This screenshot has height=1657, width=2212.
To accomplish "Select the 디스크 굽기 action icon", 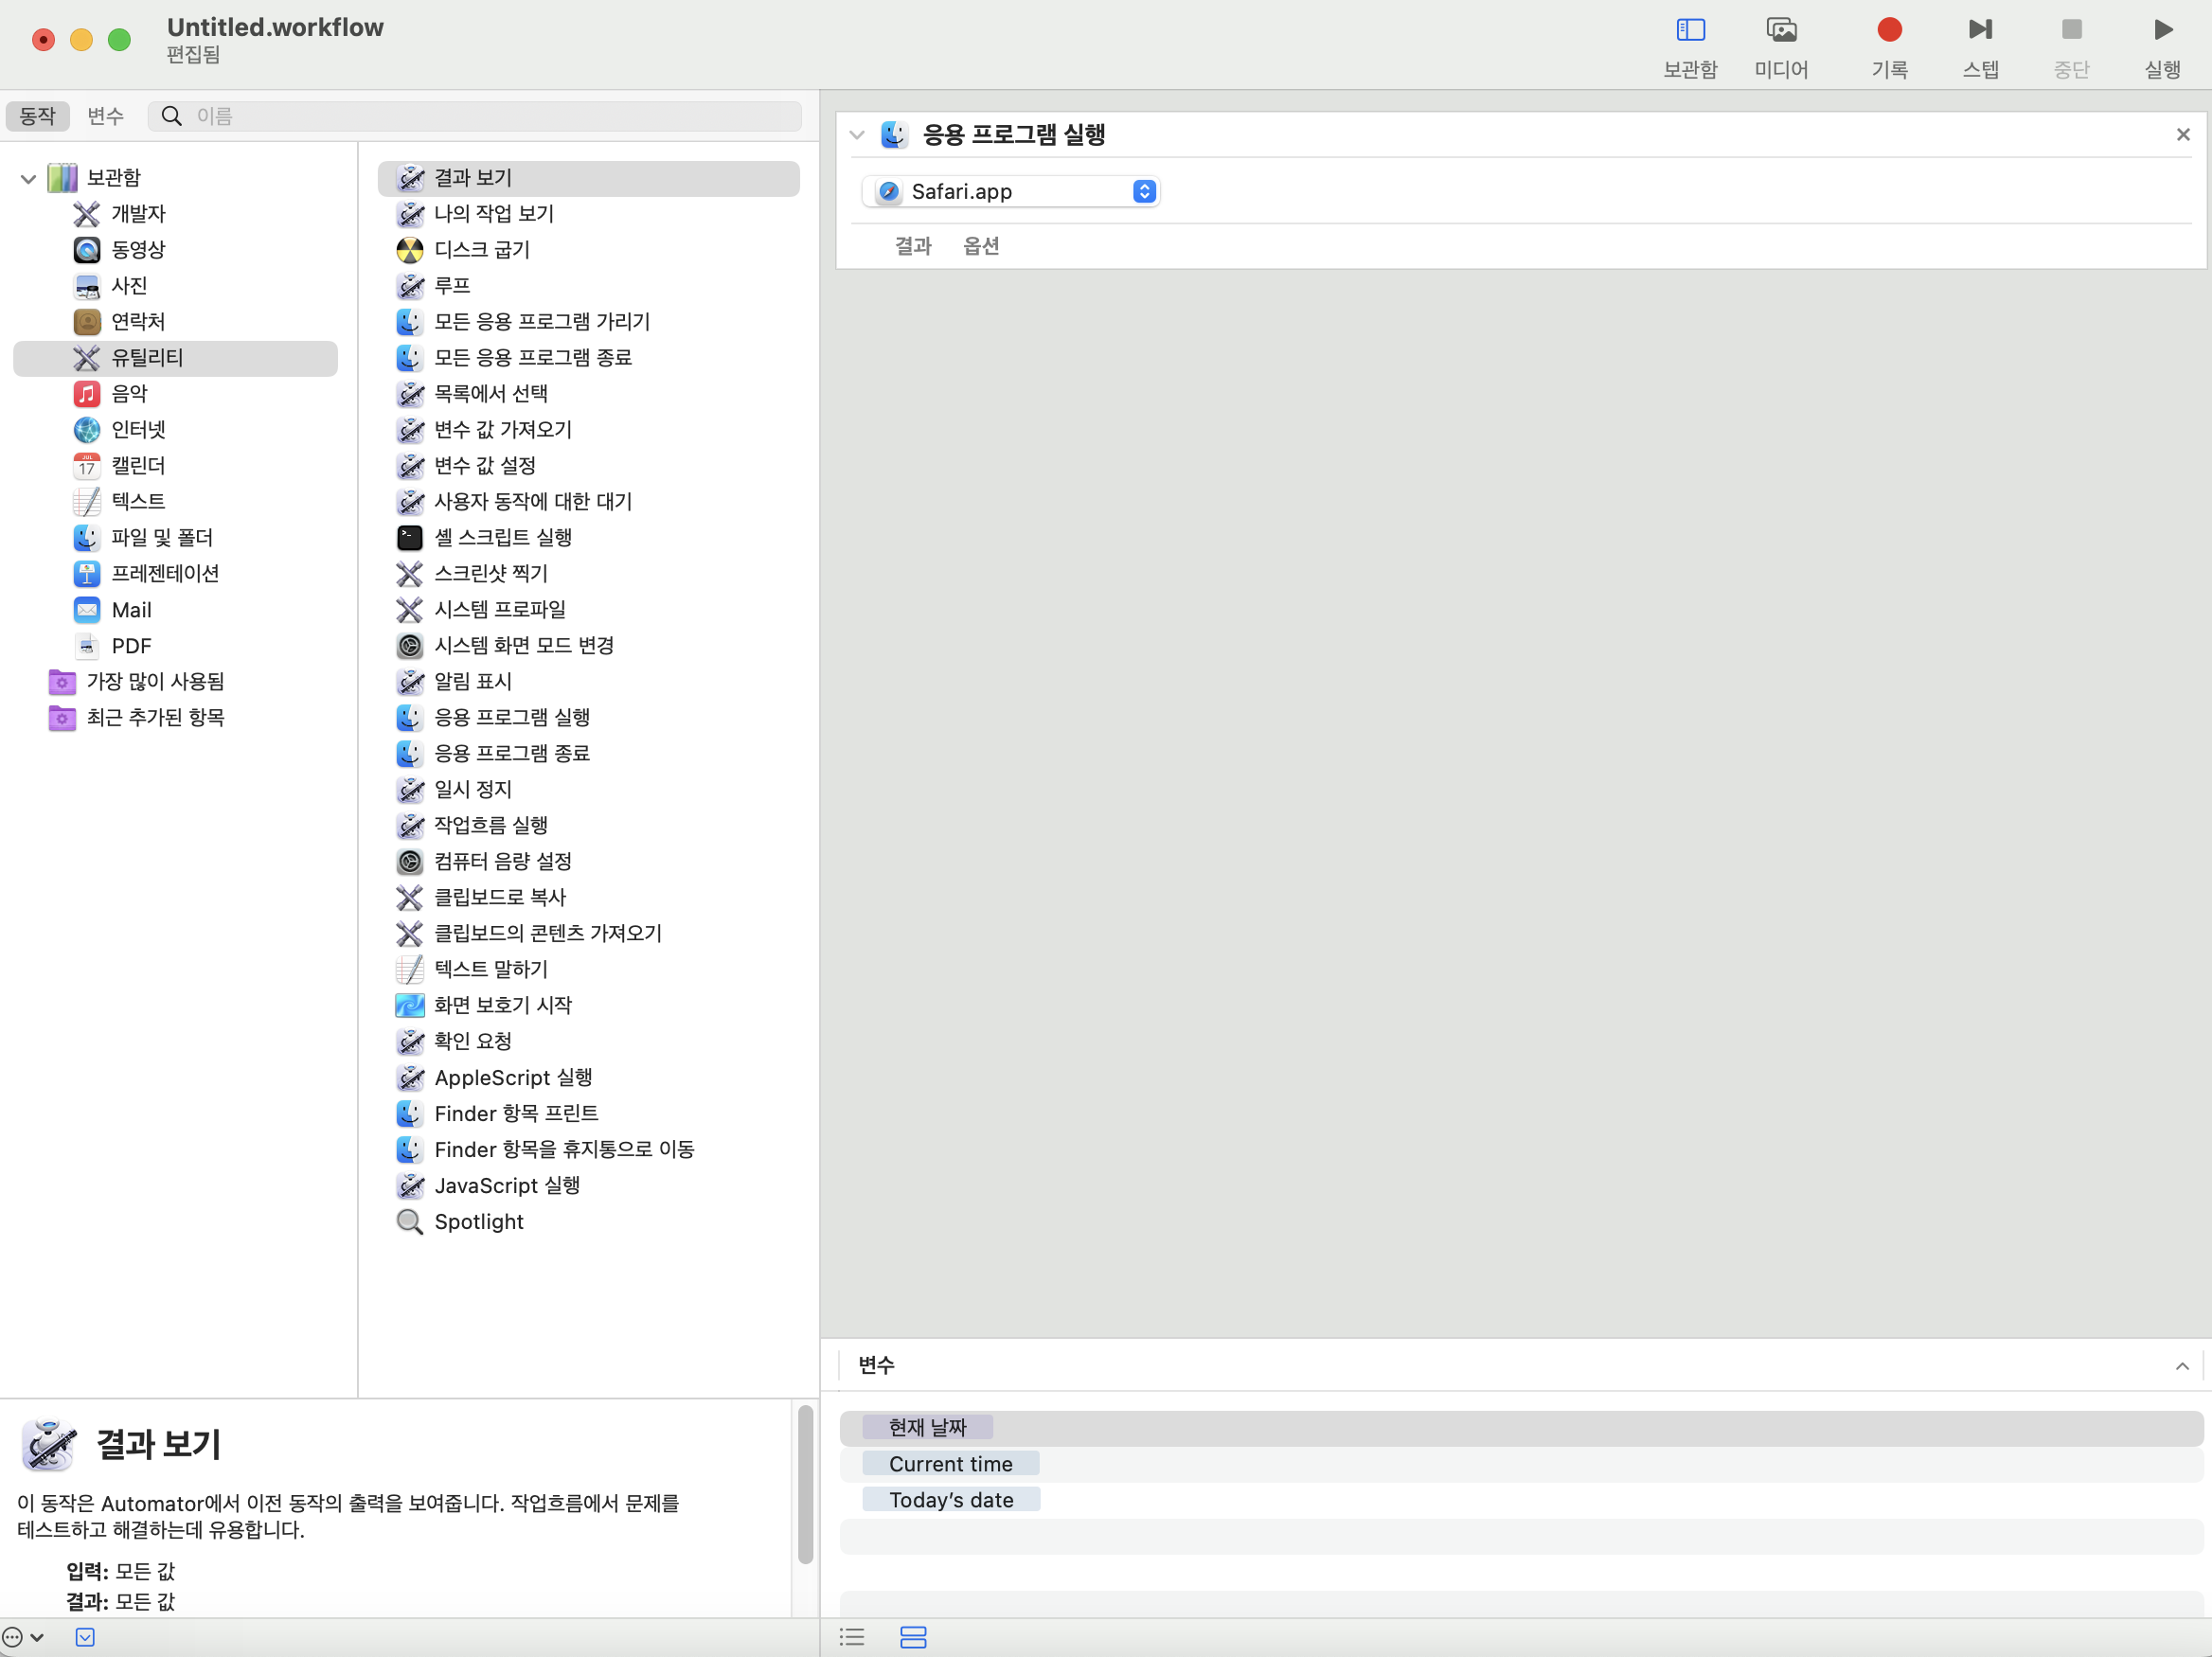I will tap(410, 250).
